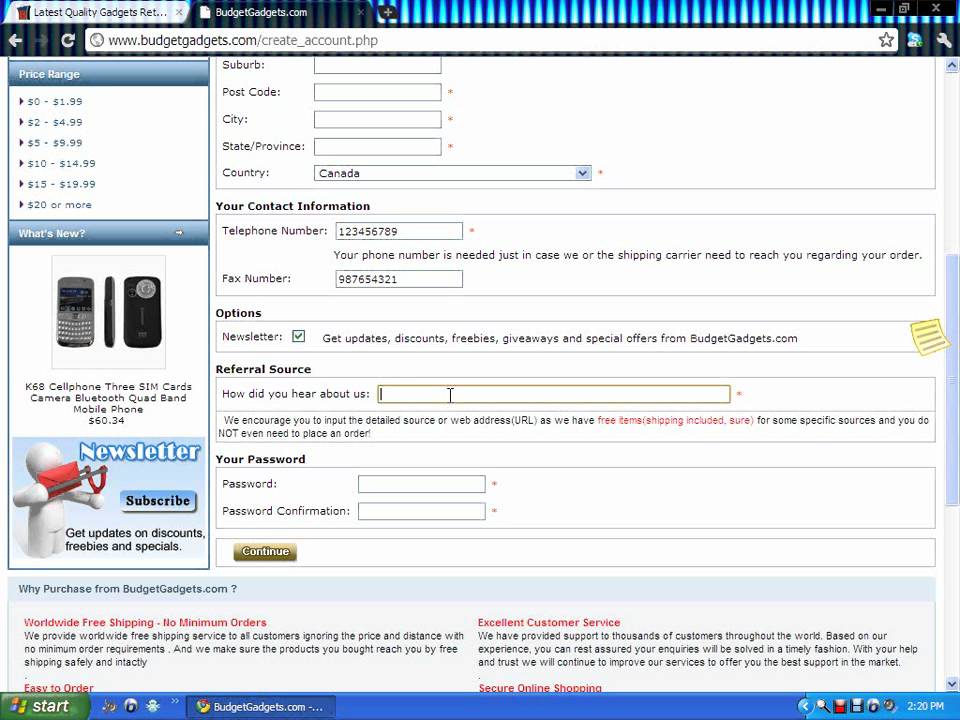Open a new tab with the plus button
The width and height of the screenshot is (960, 720).
387,12
